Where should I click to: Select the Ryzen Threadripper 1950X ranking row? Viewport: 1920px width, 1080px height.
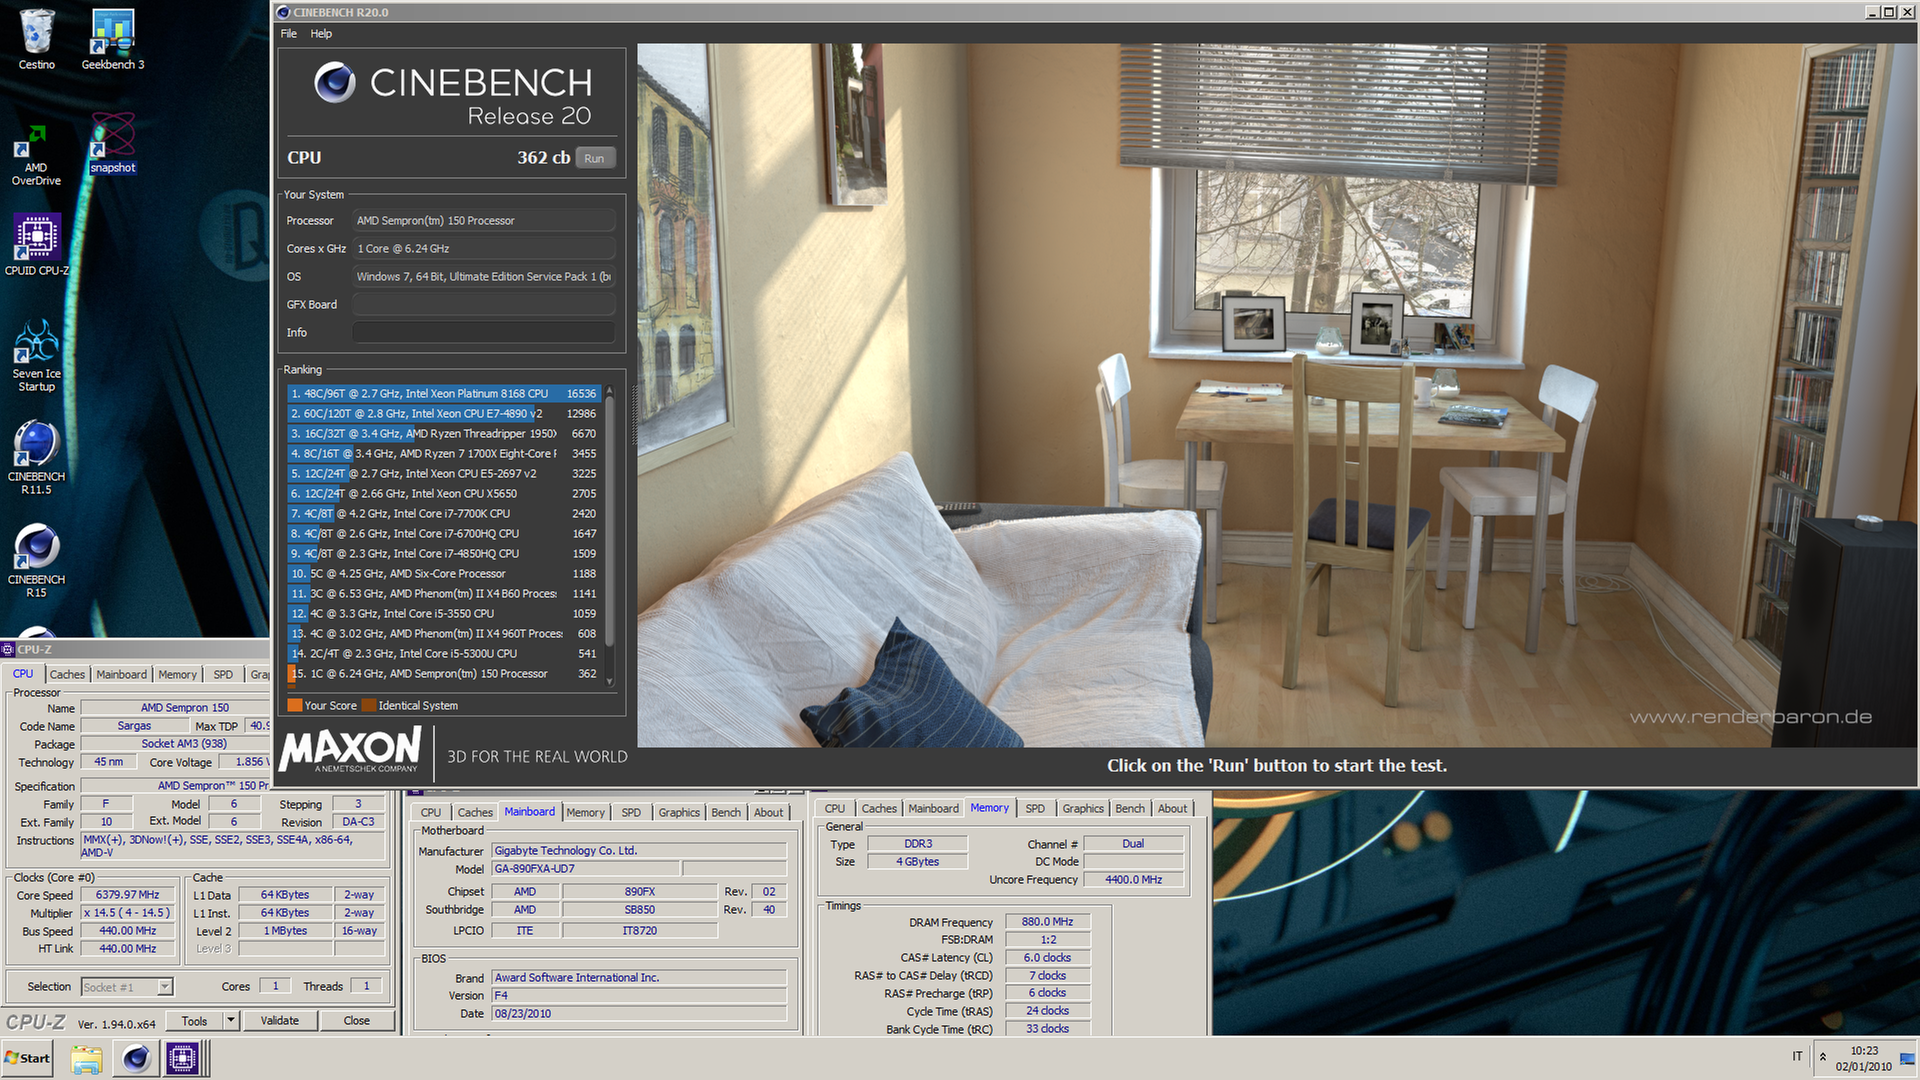coord(443,434)
